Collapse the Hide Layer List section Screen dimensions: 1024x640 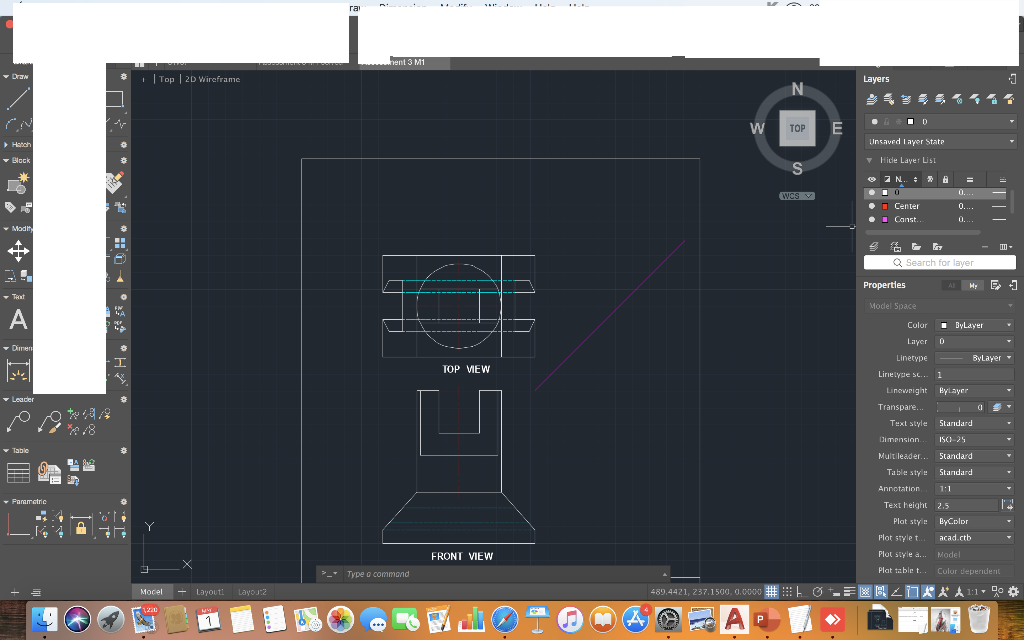click(870, 160)
